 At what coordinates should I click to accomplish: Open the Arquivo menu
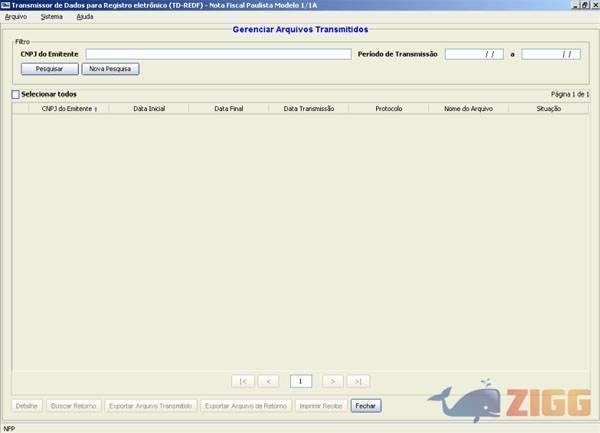16,17
